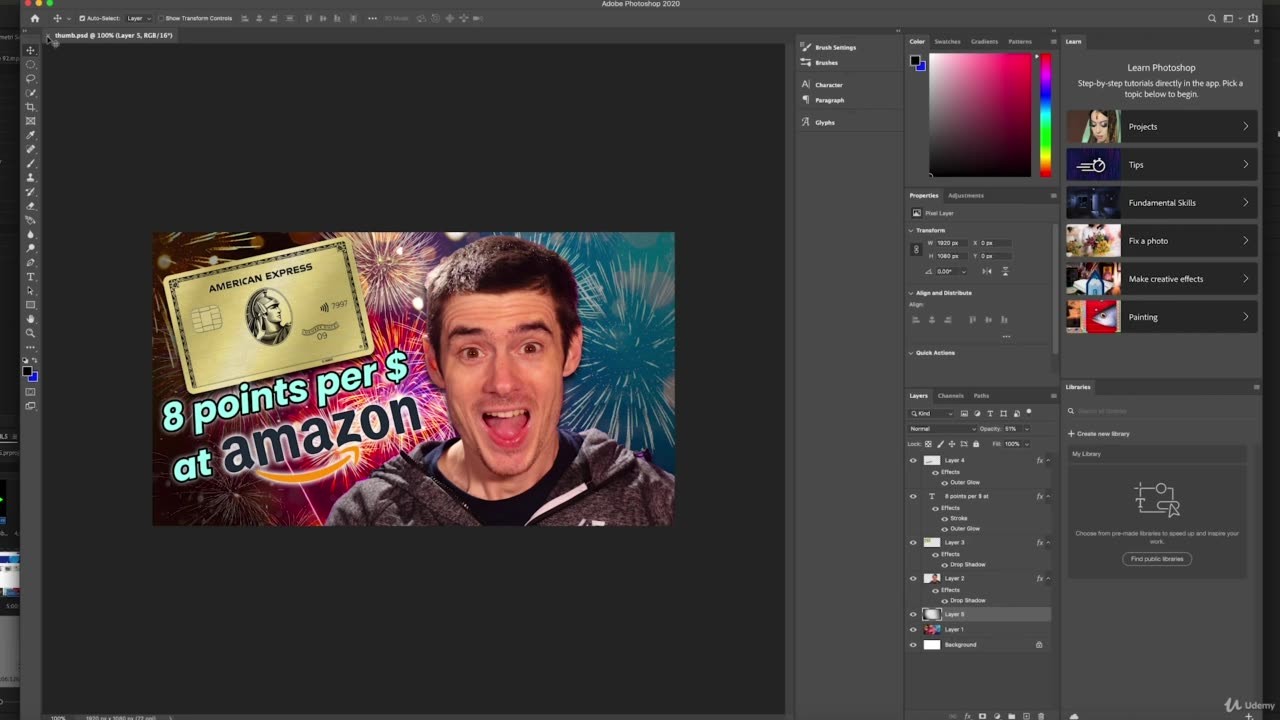Switch to the Adjustments tab

pos(966,196)
